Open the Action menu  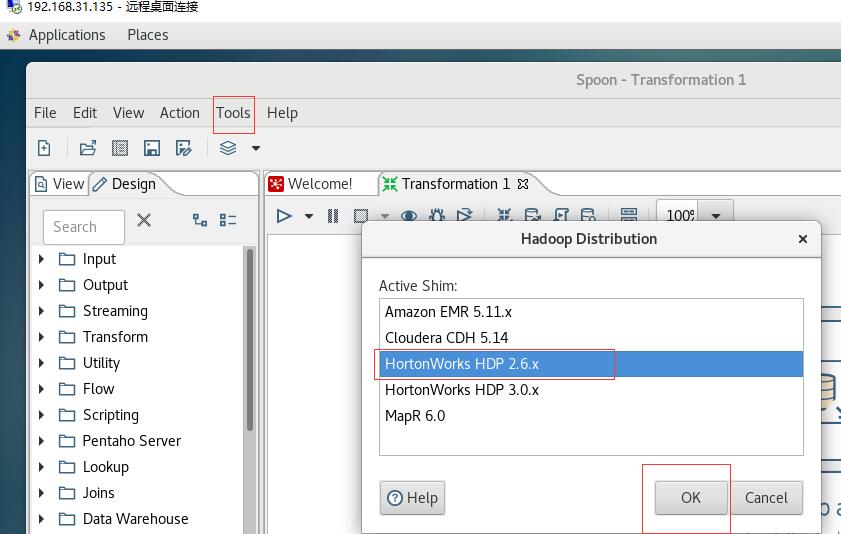[x=180, y=113]
